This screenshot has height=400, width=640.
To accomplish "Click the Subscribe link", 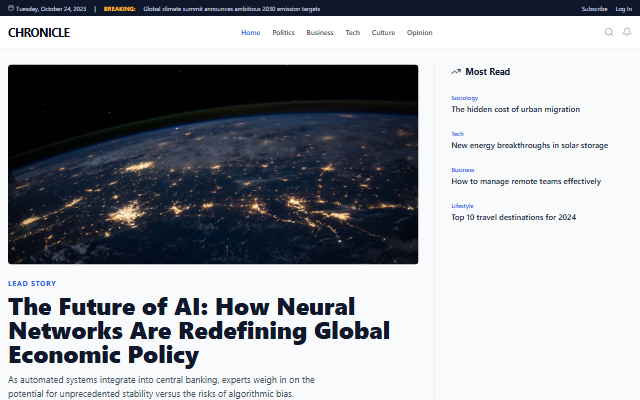I will tap(594, 9).
